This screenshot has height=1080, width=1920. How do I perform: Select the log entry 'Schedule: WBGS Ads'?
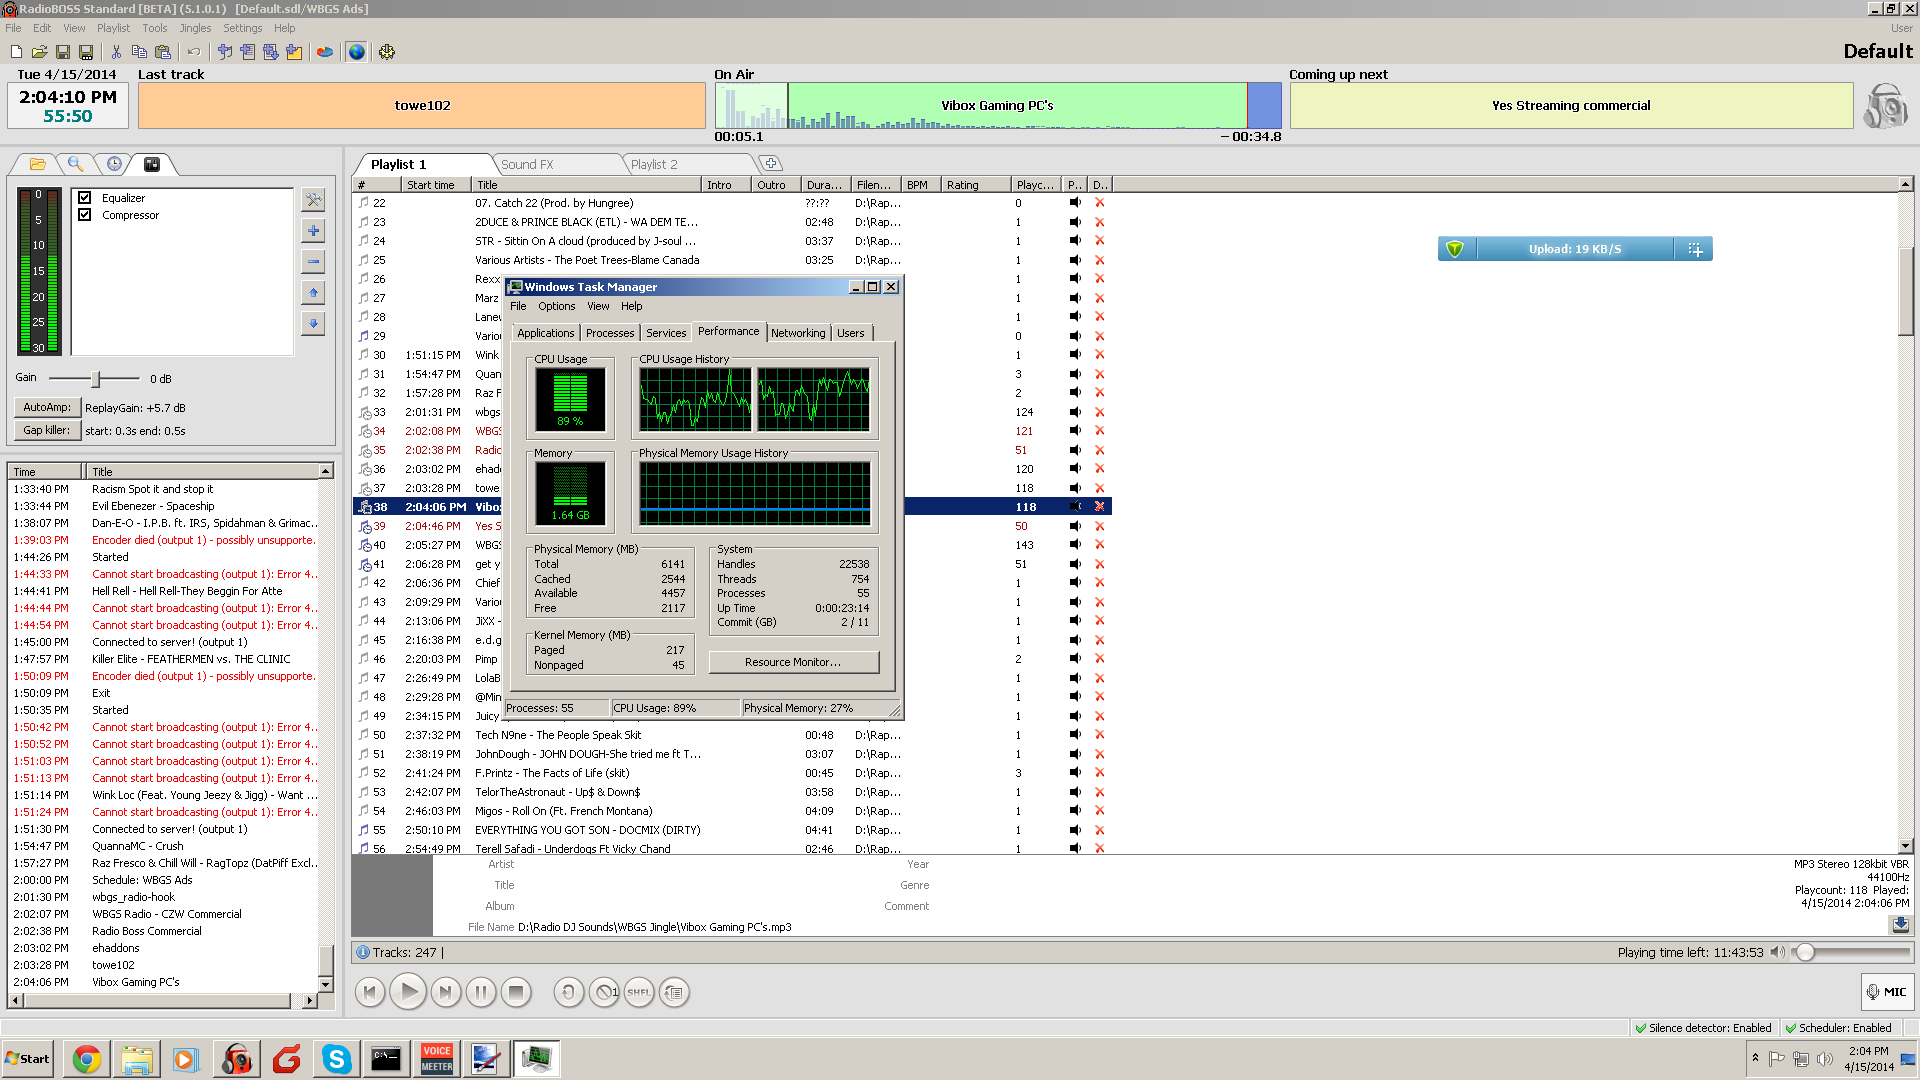[x=142, y=880]
